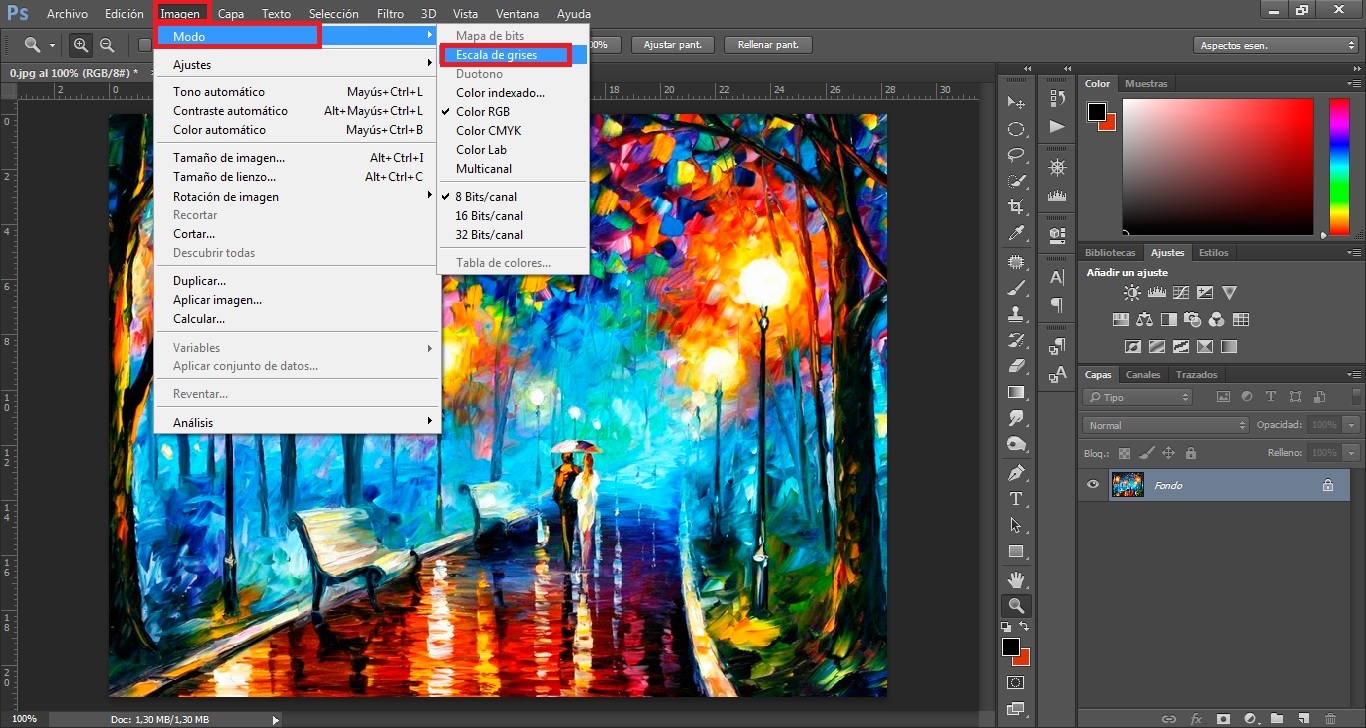This screenshot has width=1366, height=728.
Task: Select the Gradient tool
Action: (1016, 392)
